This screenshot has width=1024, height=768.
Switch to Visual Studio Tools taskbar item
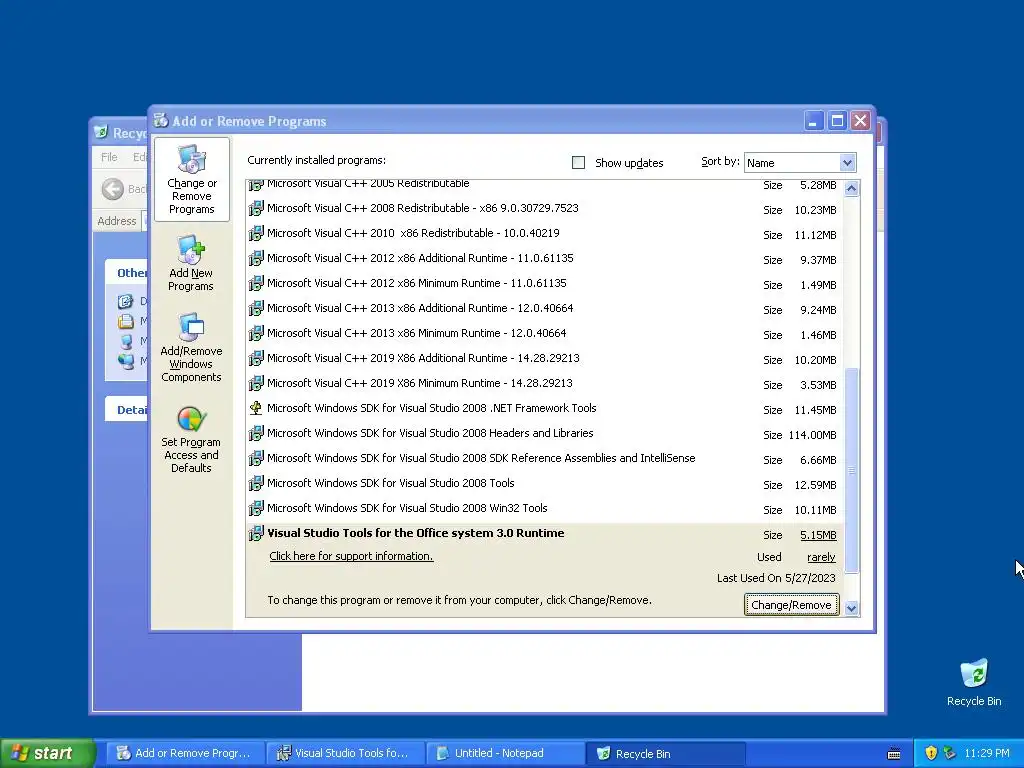tap(345, 753)
